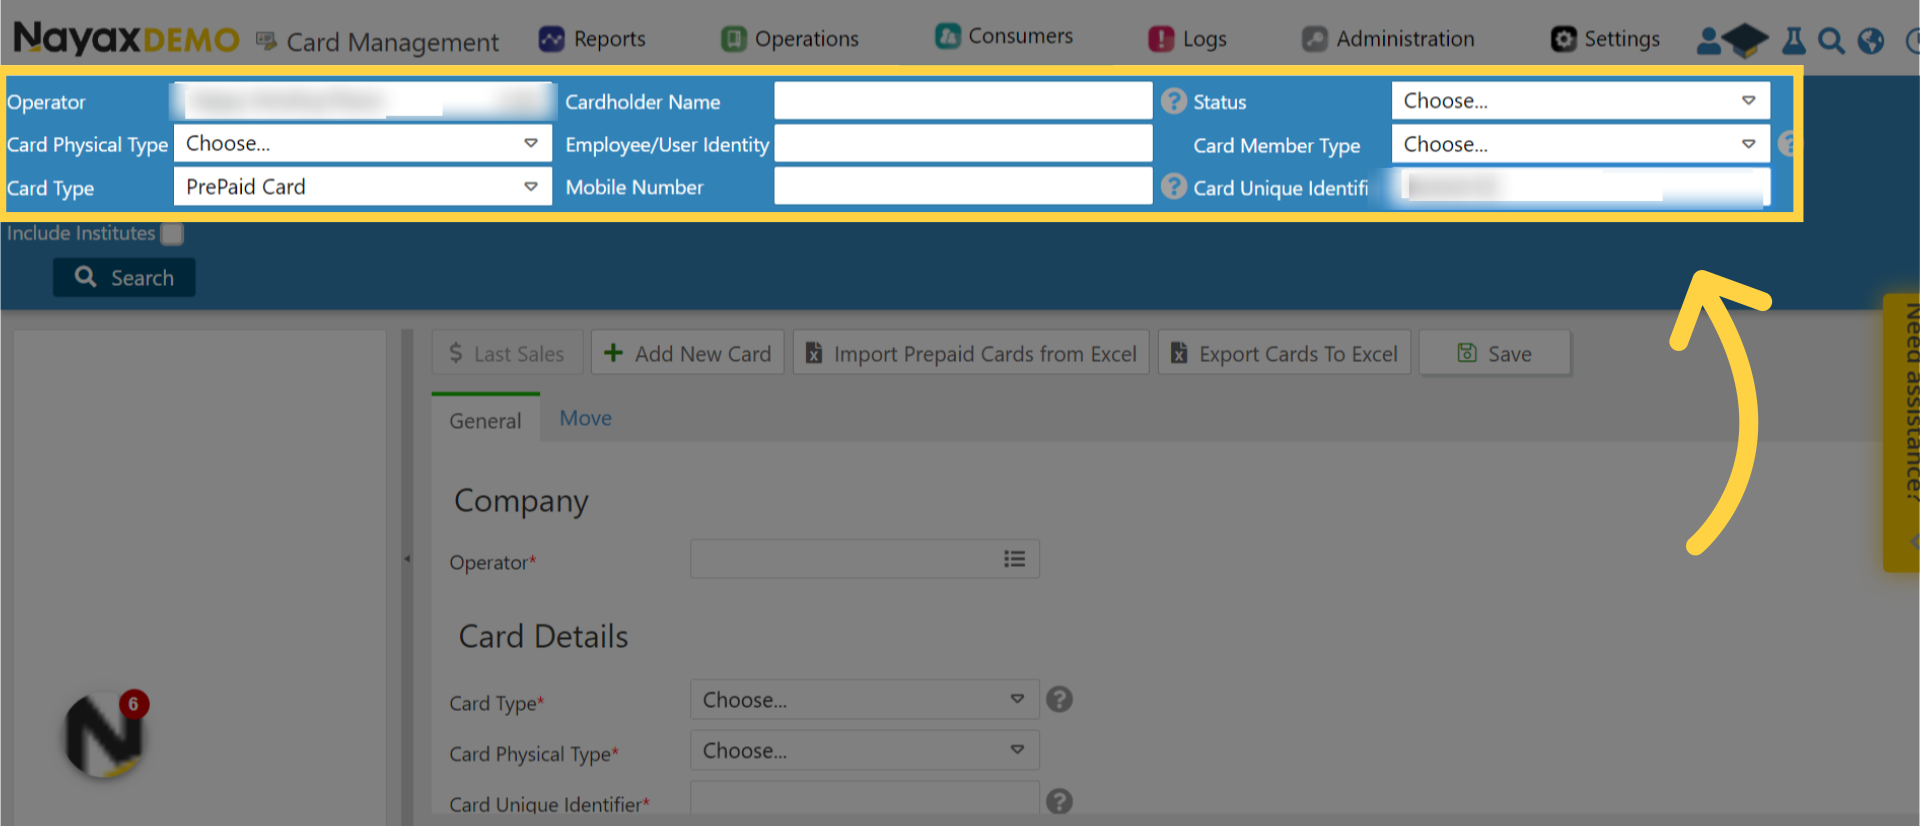
Task: Click the Save button
Action: coord(1494,353)
